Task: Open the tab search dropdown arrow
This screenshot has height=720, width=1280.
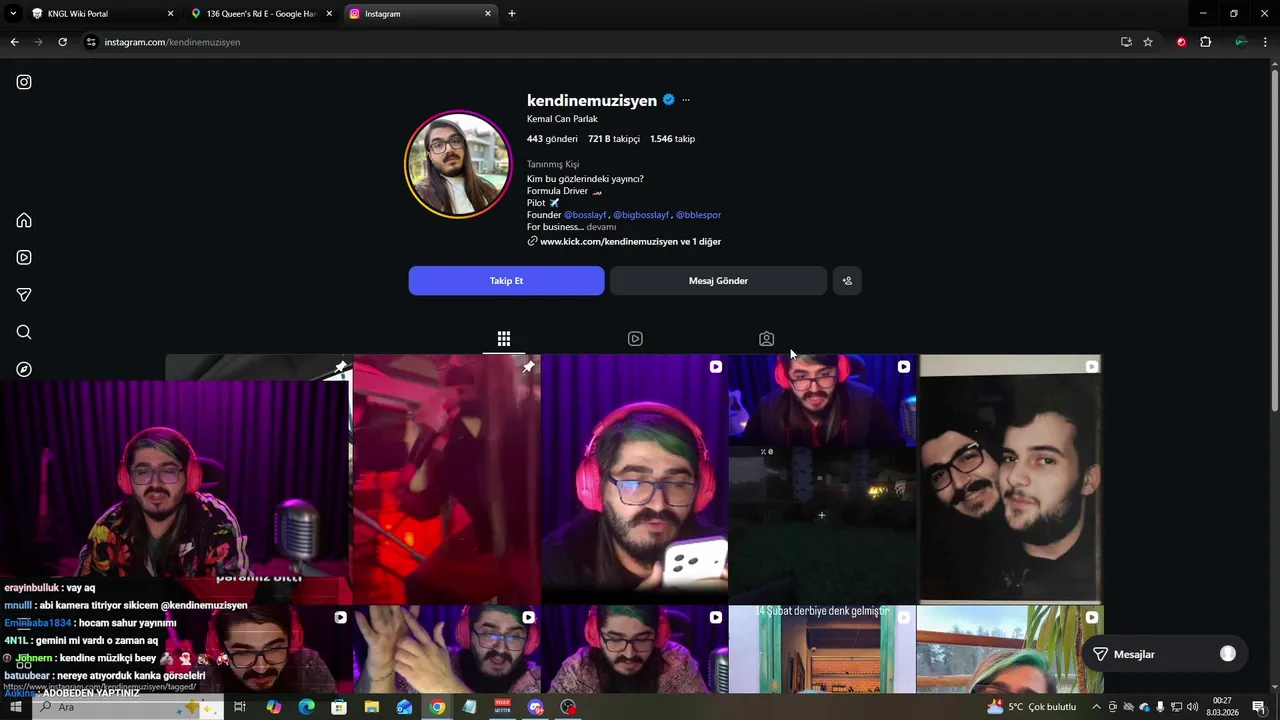Action: pyautogui.click(x=13, y=14)
